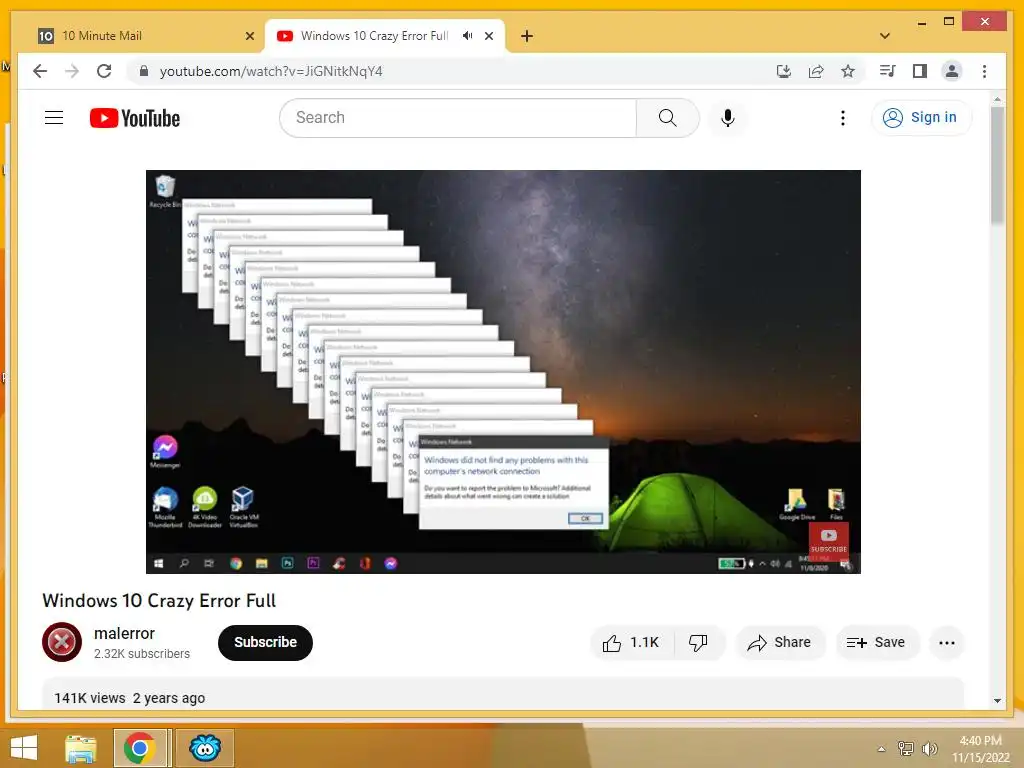Open the Chrome three-dot menu
The image size is (1024, 768).
[x=984, y=71]
